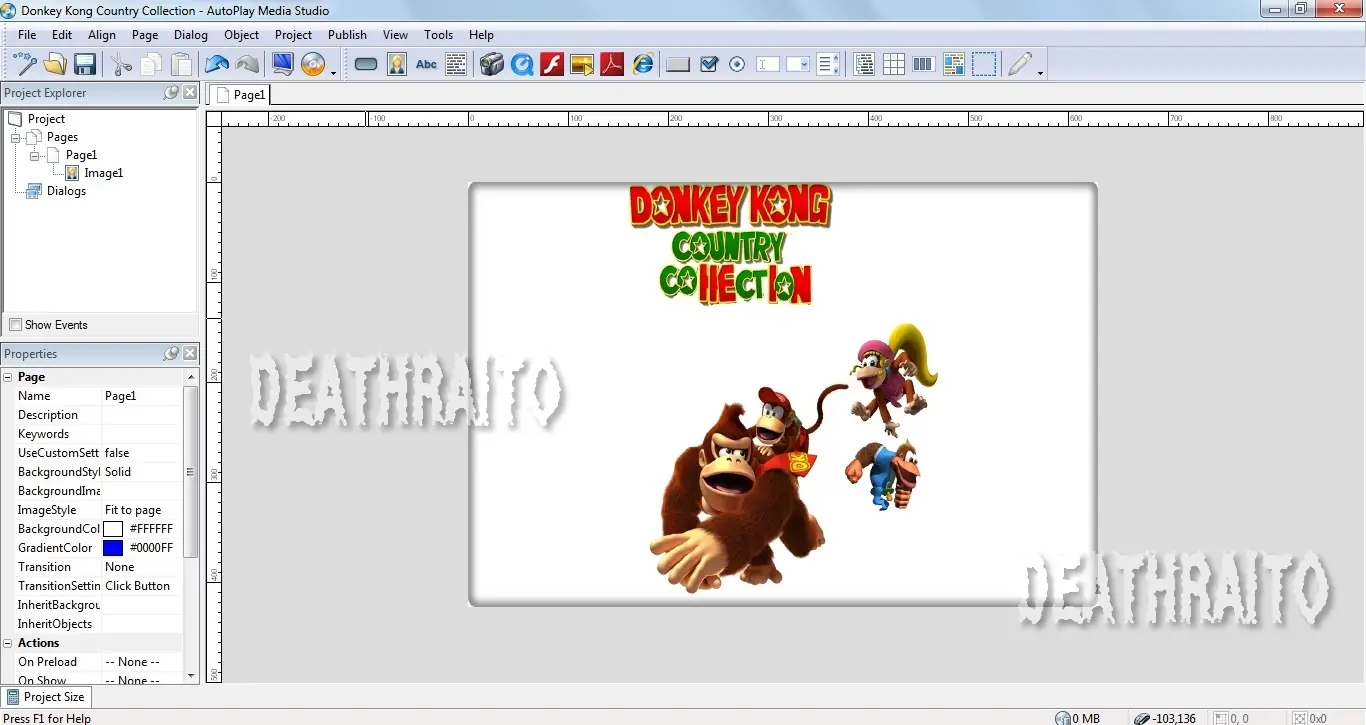Insert an xButton object
The image size is (1366, 725).
pos(678,65)
